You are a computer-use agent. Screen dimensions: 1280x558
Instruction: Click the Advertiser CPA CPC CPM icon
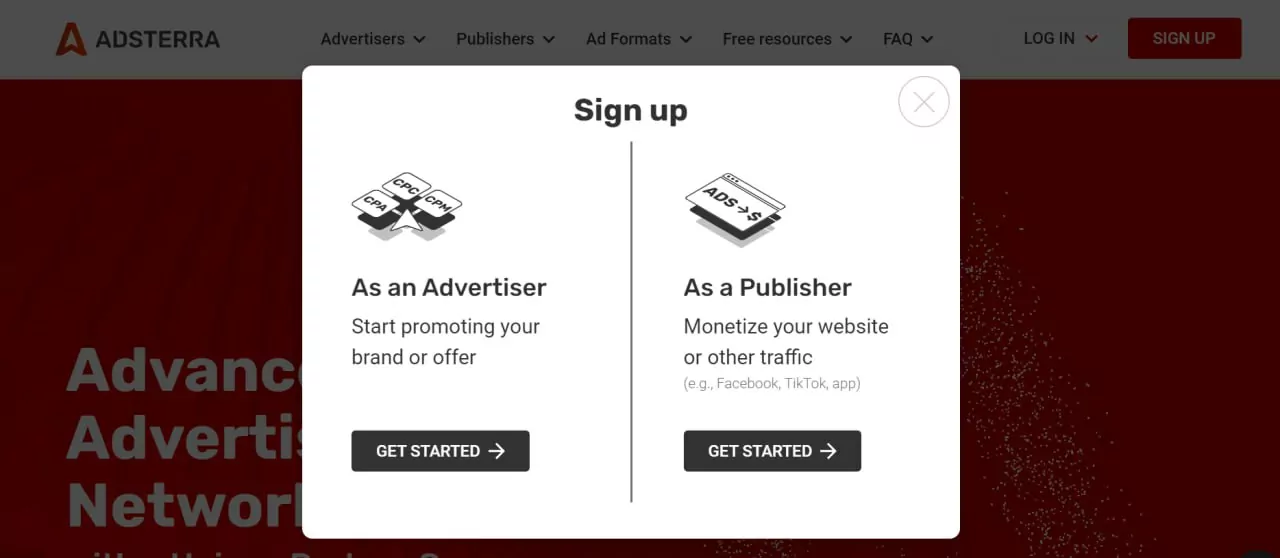coord(406,205)
